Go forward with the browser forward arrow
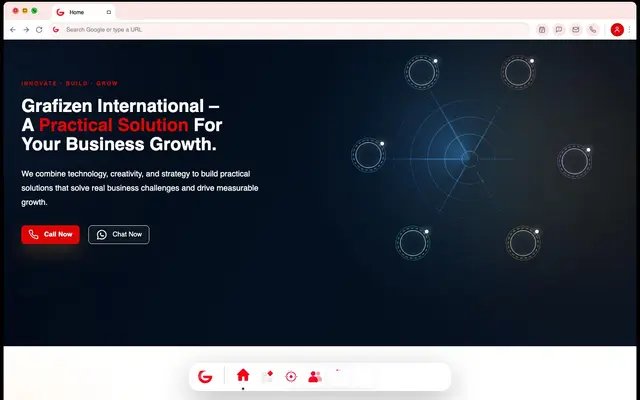This screenshot has width=640, height=400. [26, 30]
